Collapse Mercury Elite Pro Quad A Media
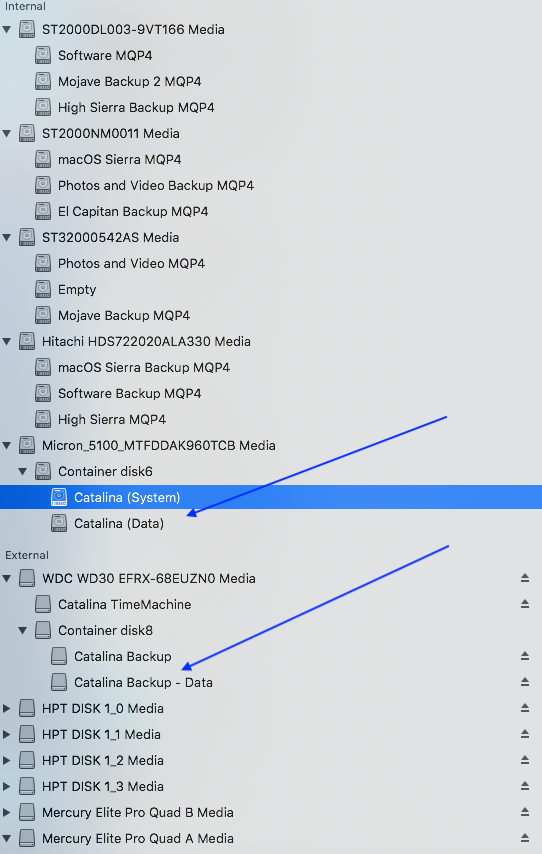This screenshot has height=854, width=542. pyautogui.click(x=7, y=839)
